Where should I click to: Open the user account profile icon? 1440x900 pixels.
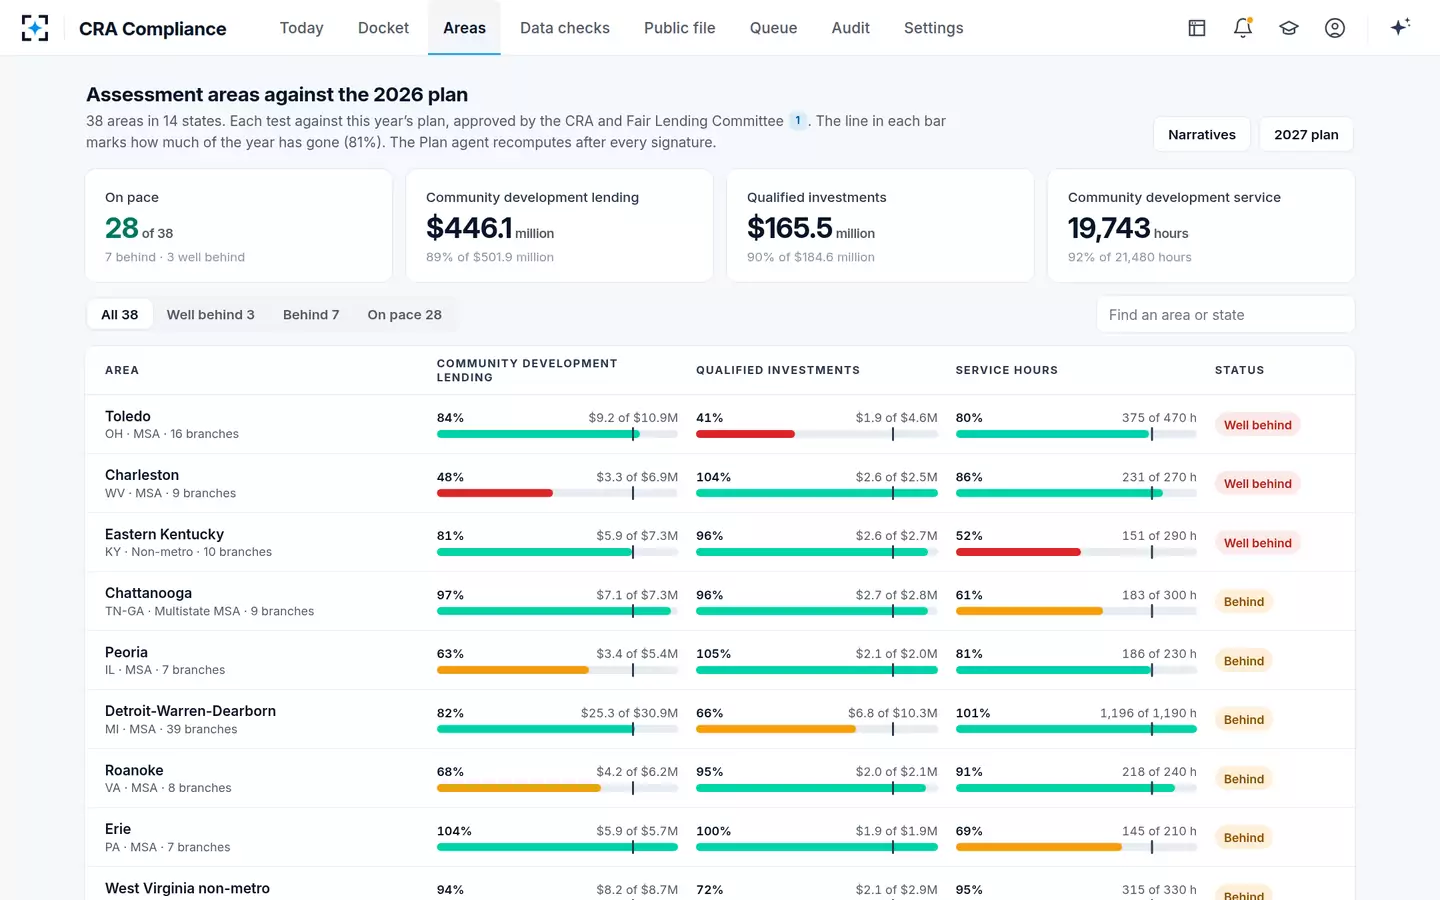point(1335,28)
